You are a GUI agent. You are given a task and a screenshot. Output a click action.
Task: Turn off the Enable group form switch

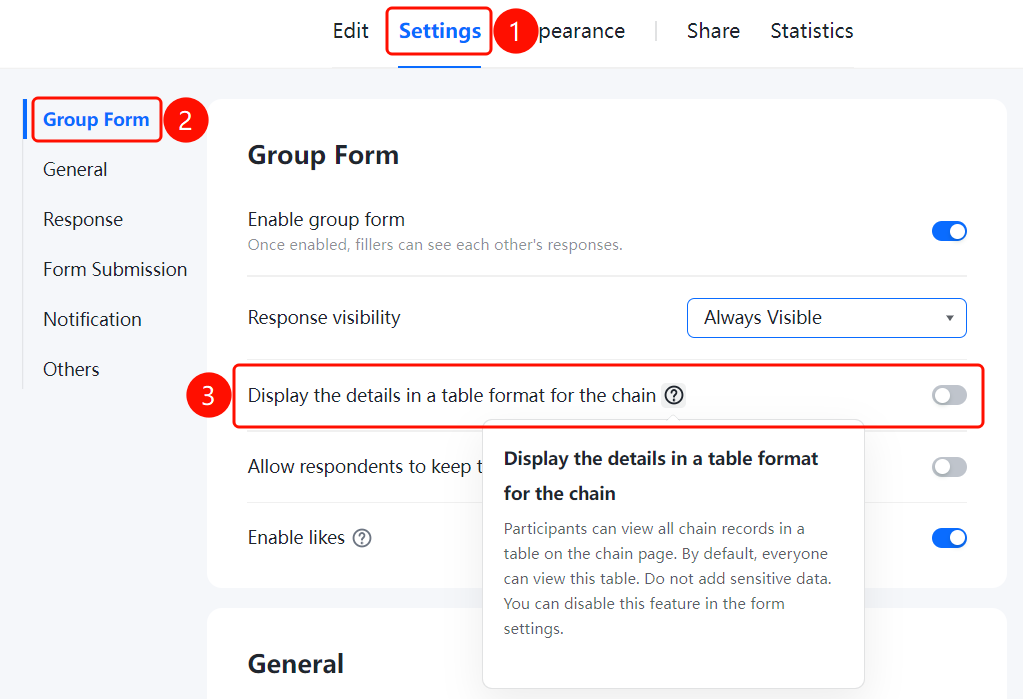click(x=949, y=231)
